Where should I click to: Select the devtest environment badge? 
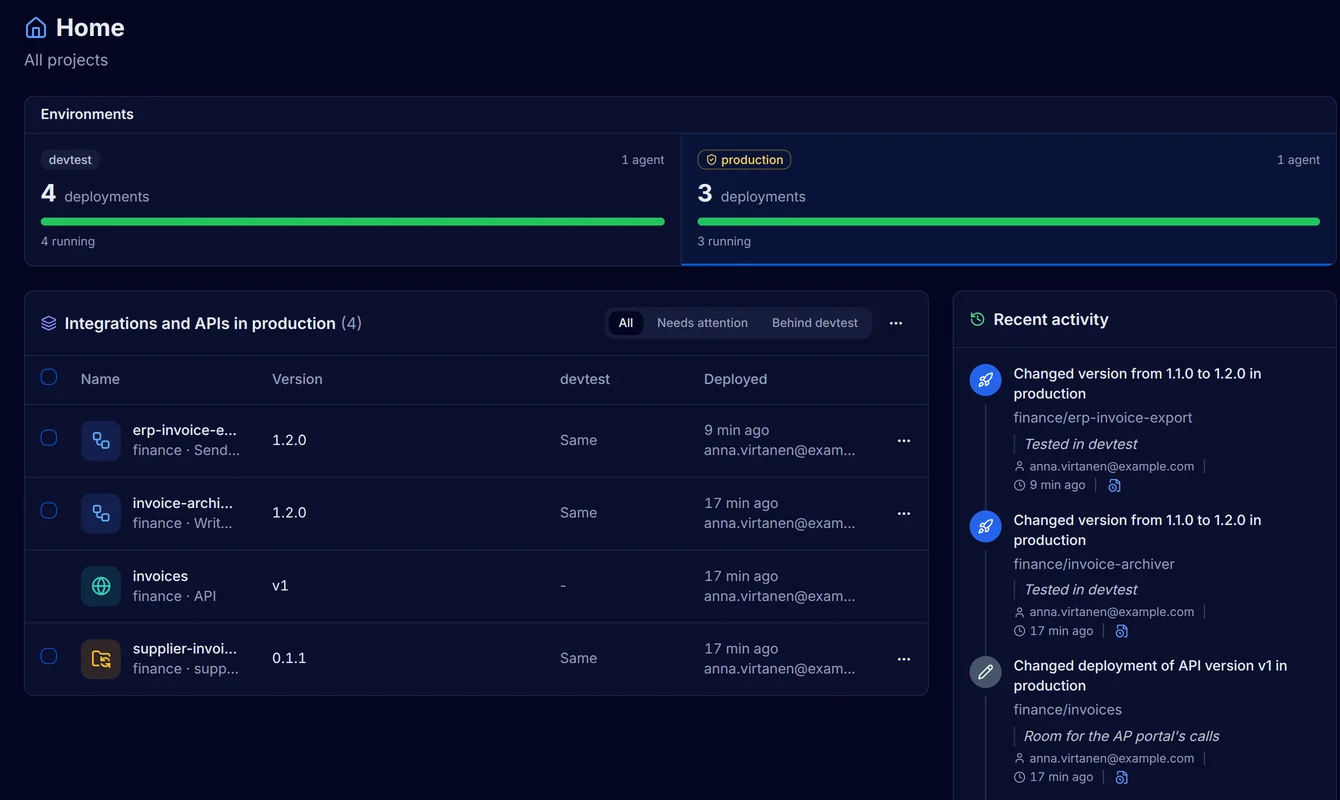70,160
